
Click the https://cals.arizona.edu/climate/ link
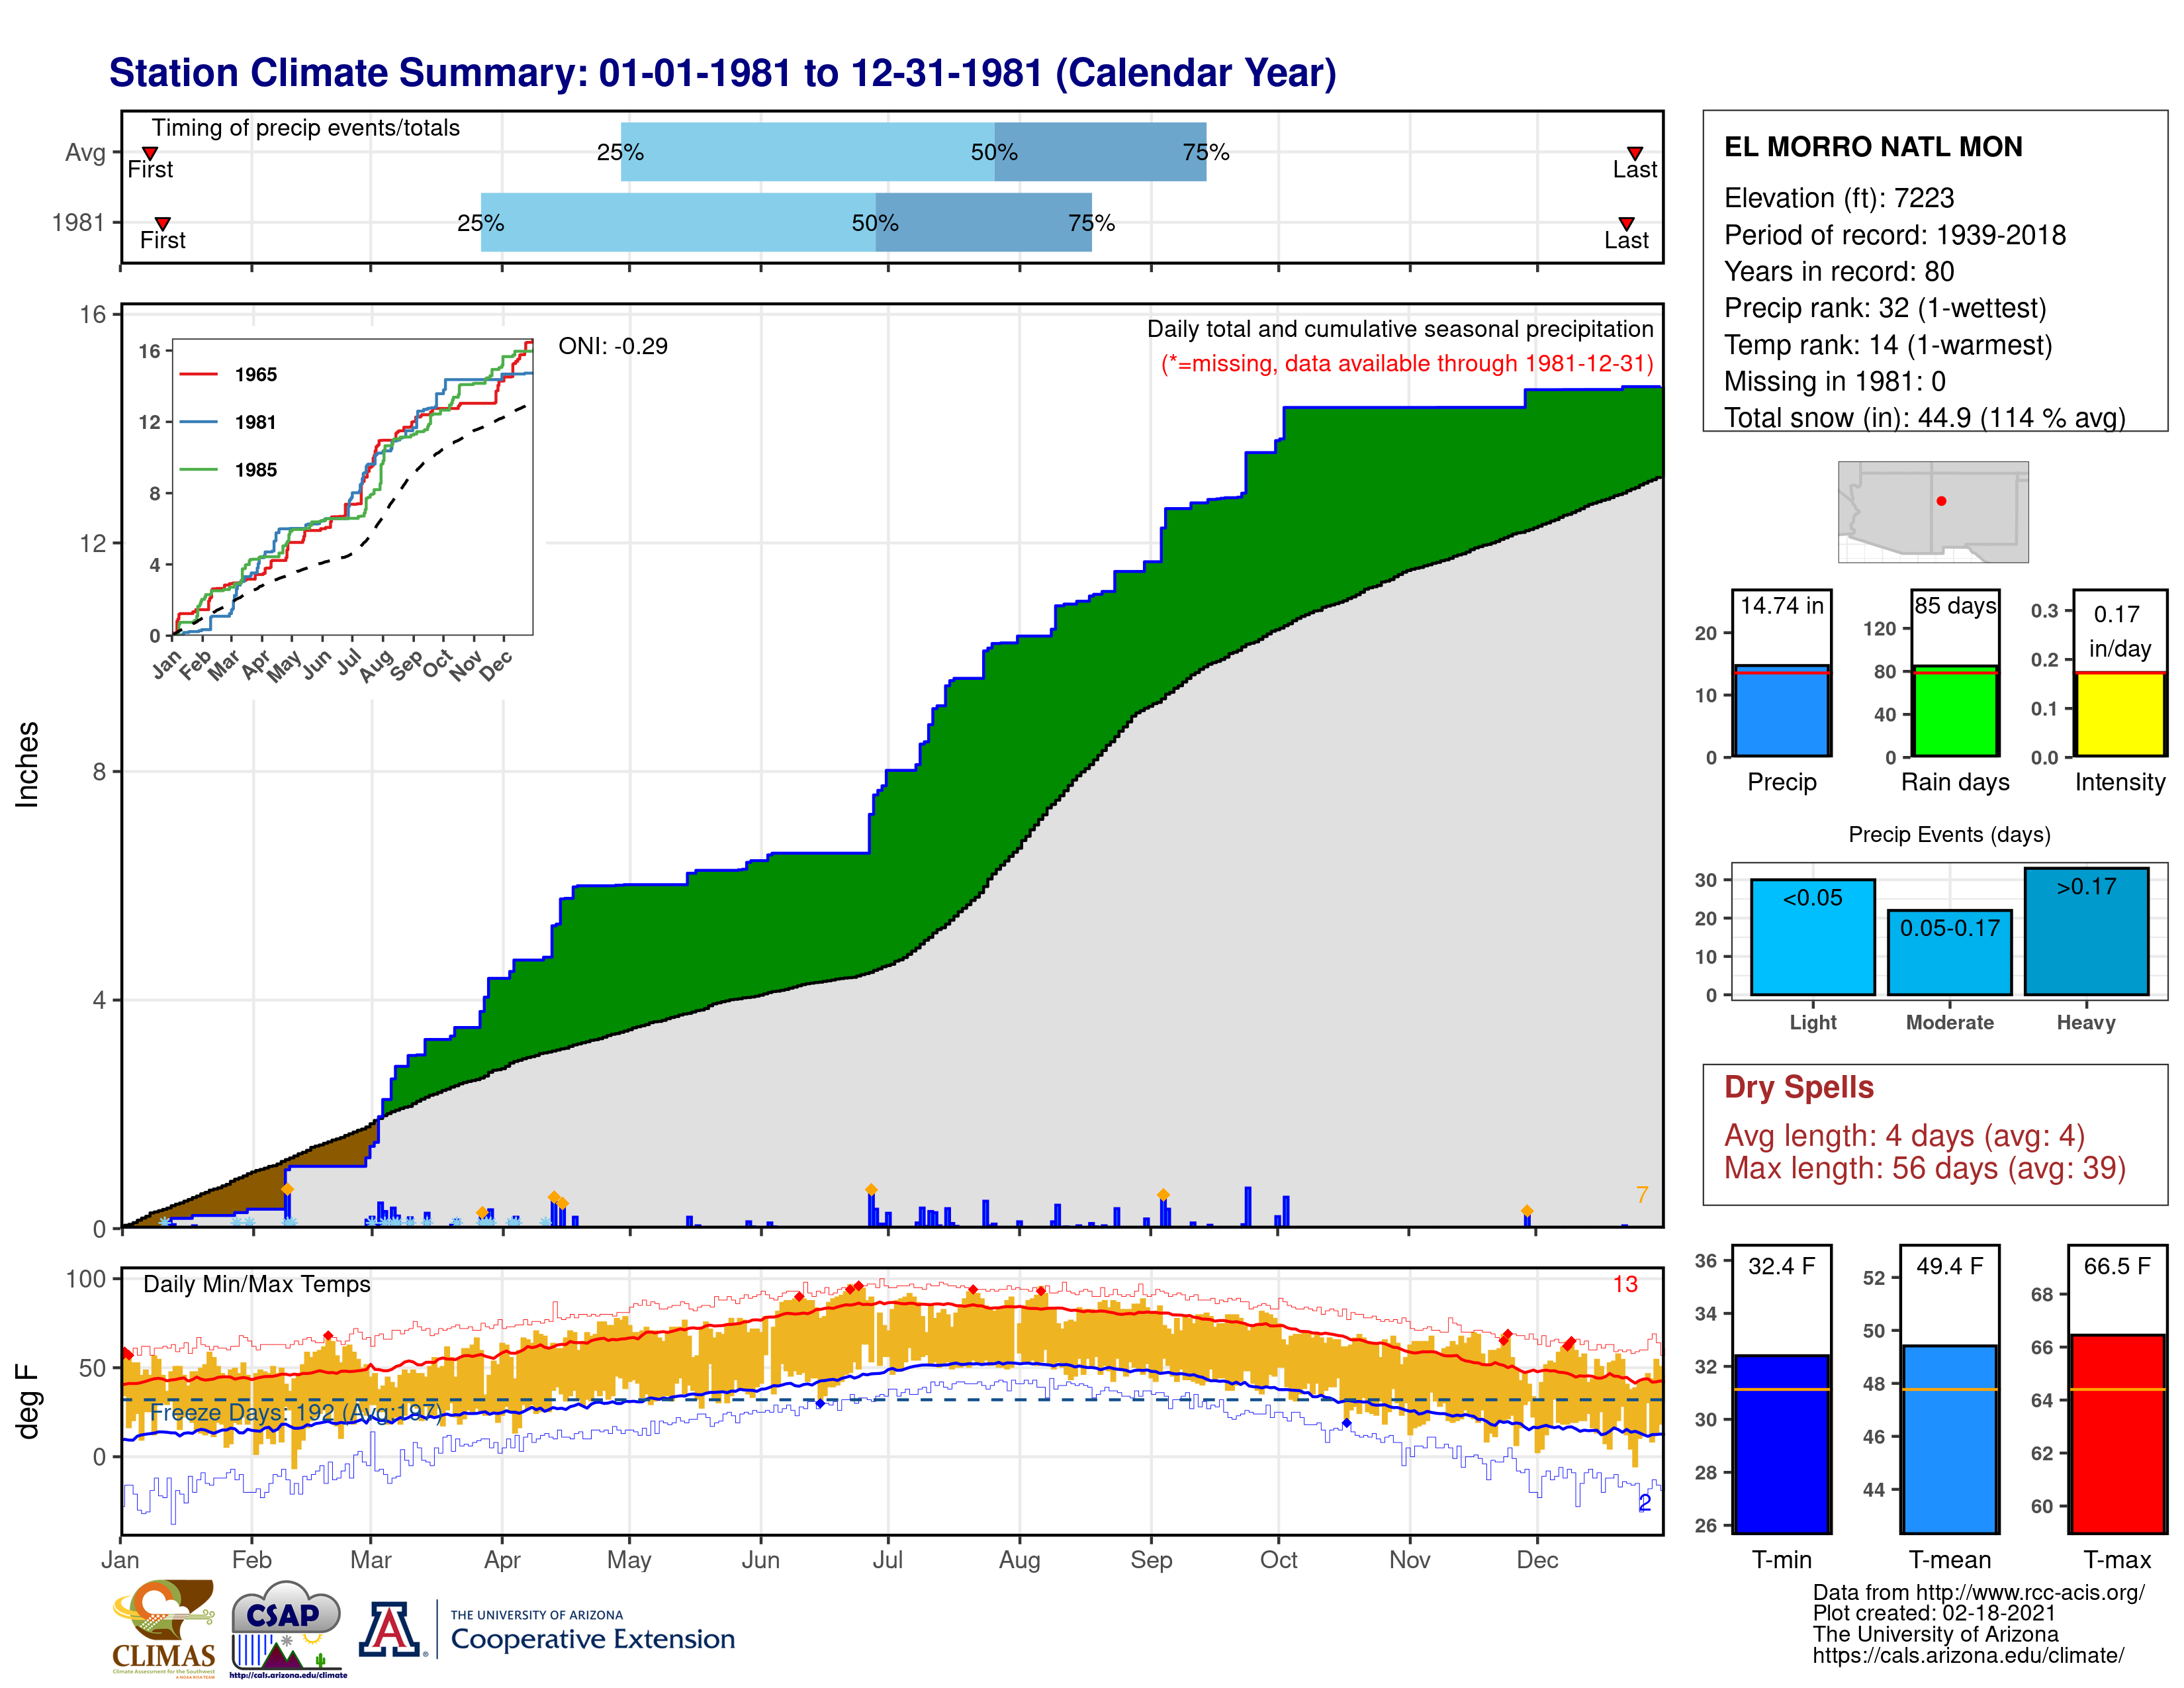(x=1968, y=1656)
